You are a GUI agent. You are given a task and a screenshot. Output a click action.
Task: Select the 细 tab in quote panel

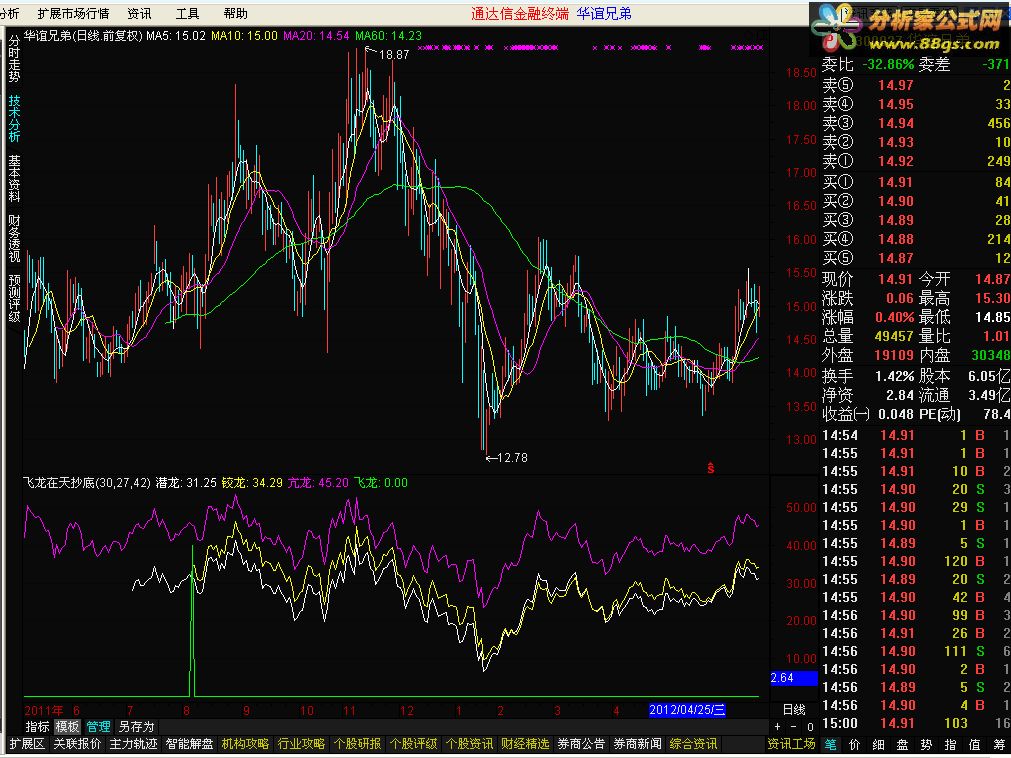coord(878,744)
